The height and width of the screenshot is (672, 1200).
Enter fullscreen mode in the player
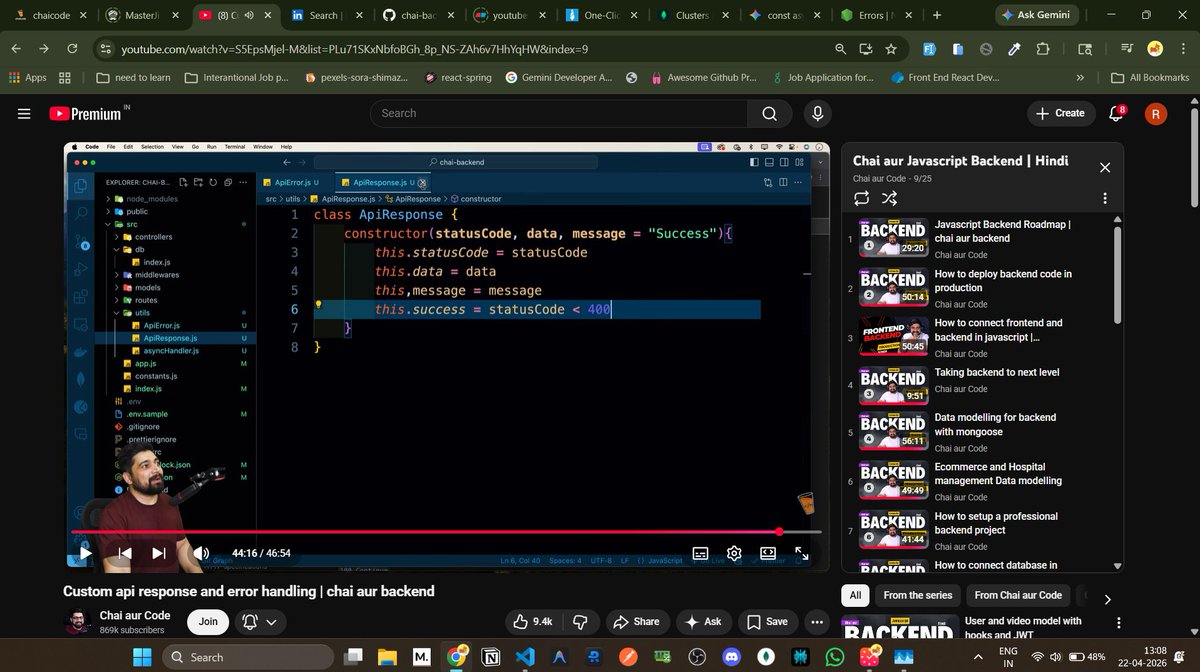(801, 552)
